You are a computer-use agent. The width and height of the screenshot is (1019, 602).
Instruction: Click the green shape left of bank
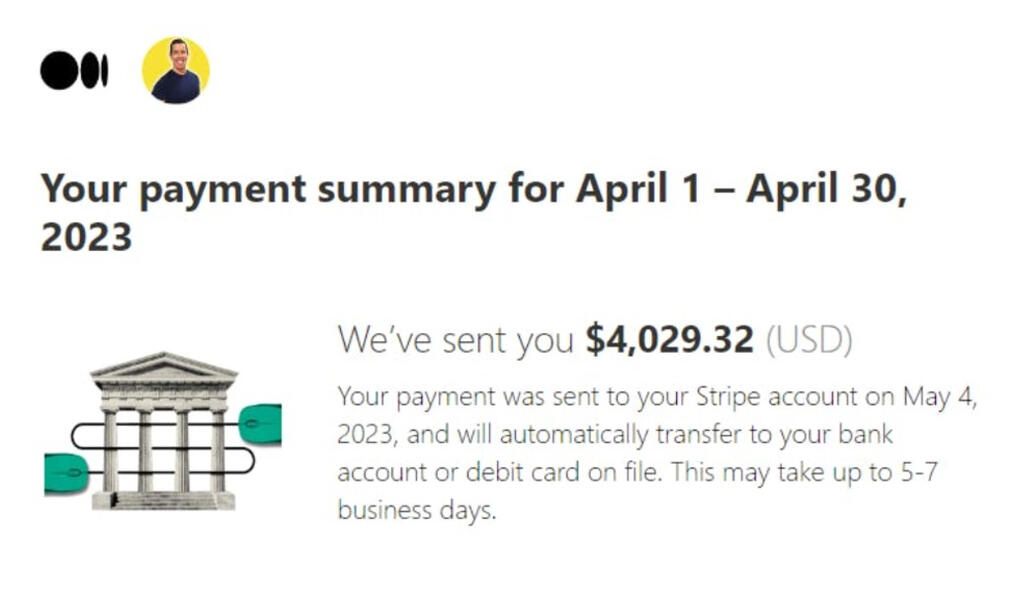[66, 472]
